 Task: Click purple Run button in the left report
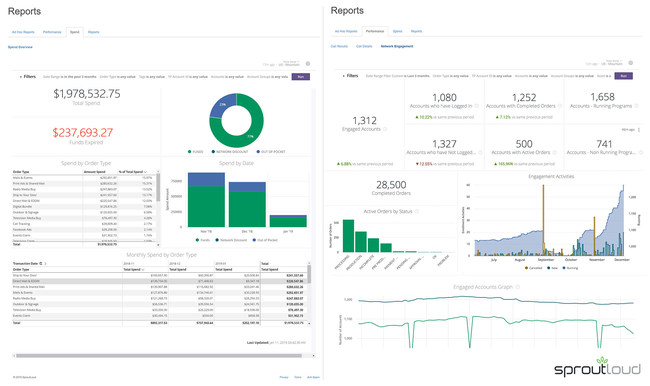pos(301,77)
